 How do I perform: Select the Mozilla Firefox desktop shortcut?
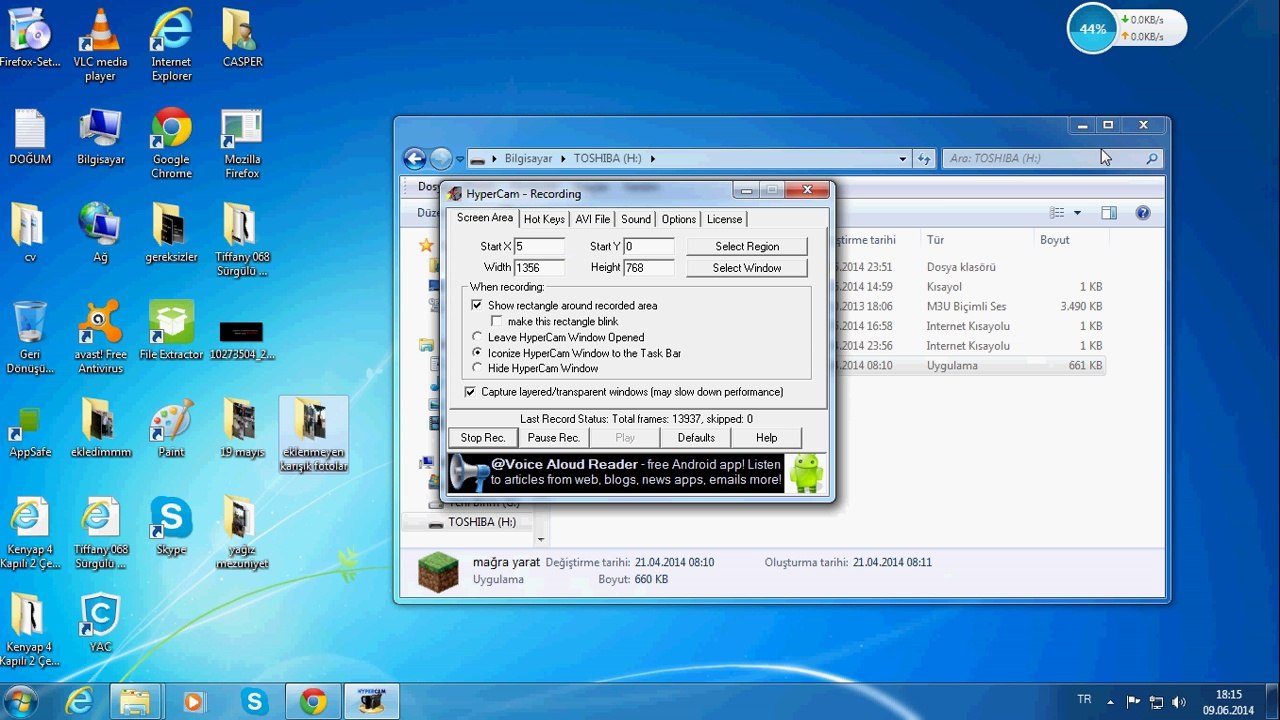click(x=242, y=144)
